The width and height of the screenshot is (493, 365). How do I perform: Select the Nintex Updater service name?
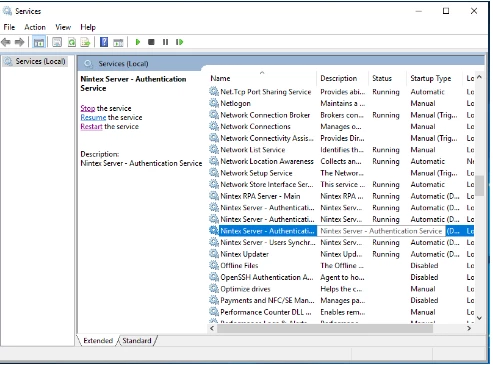click(244, 254)
